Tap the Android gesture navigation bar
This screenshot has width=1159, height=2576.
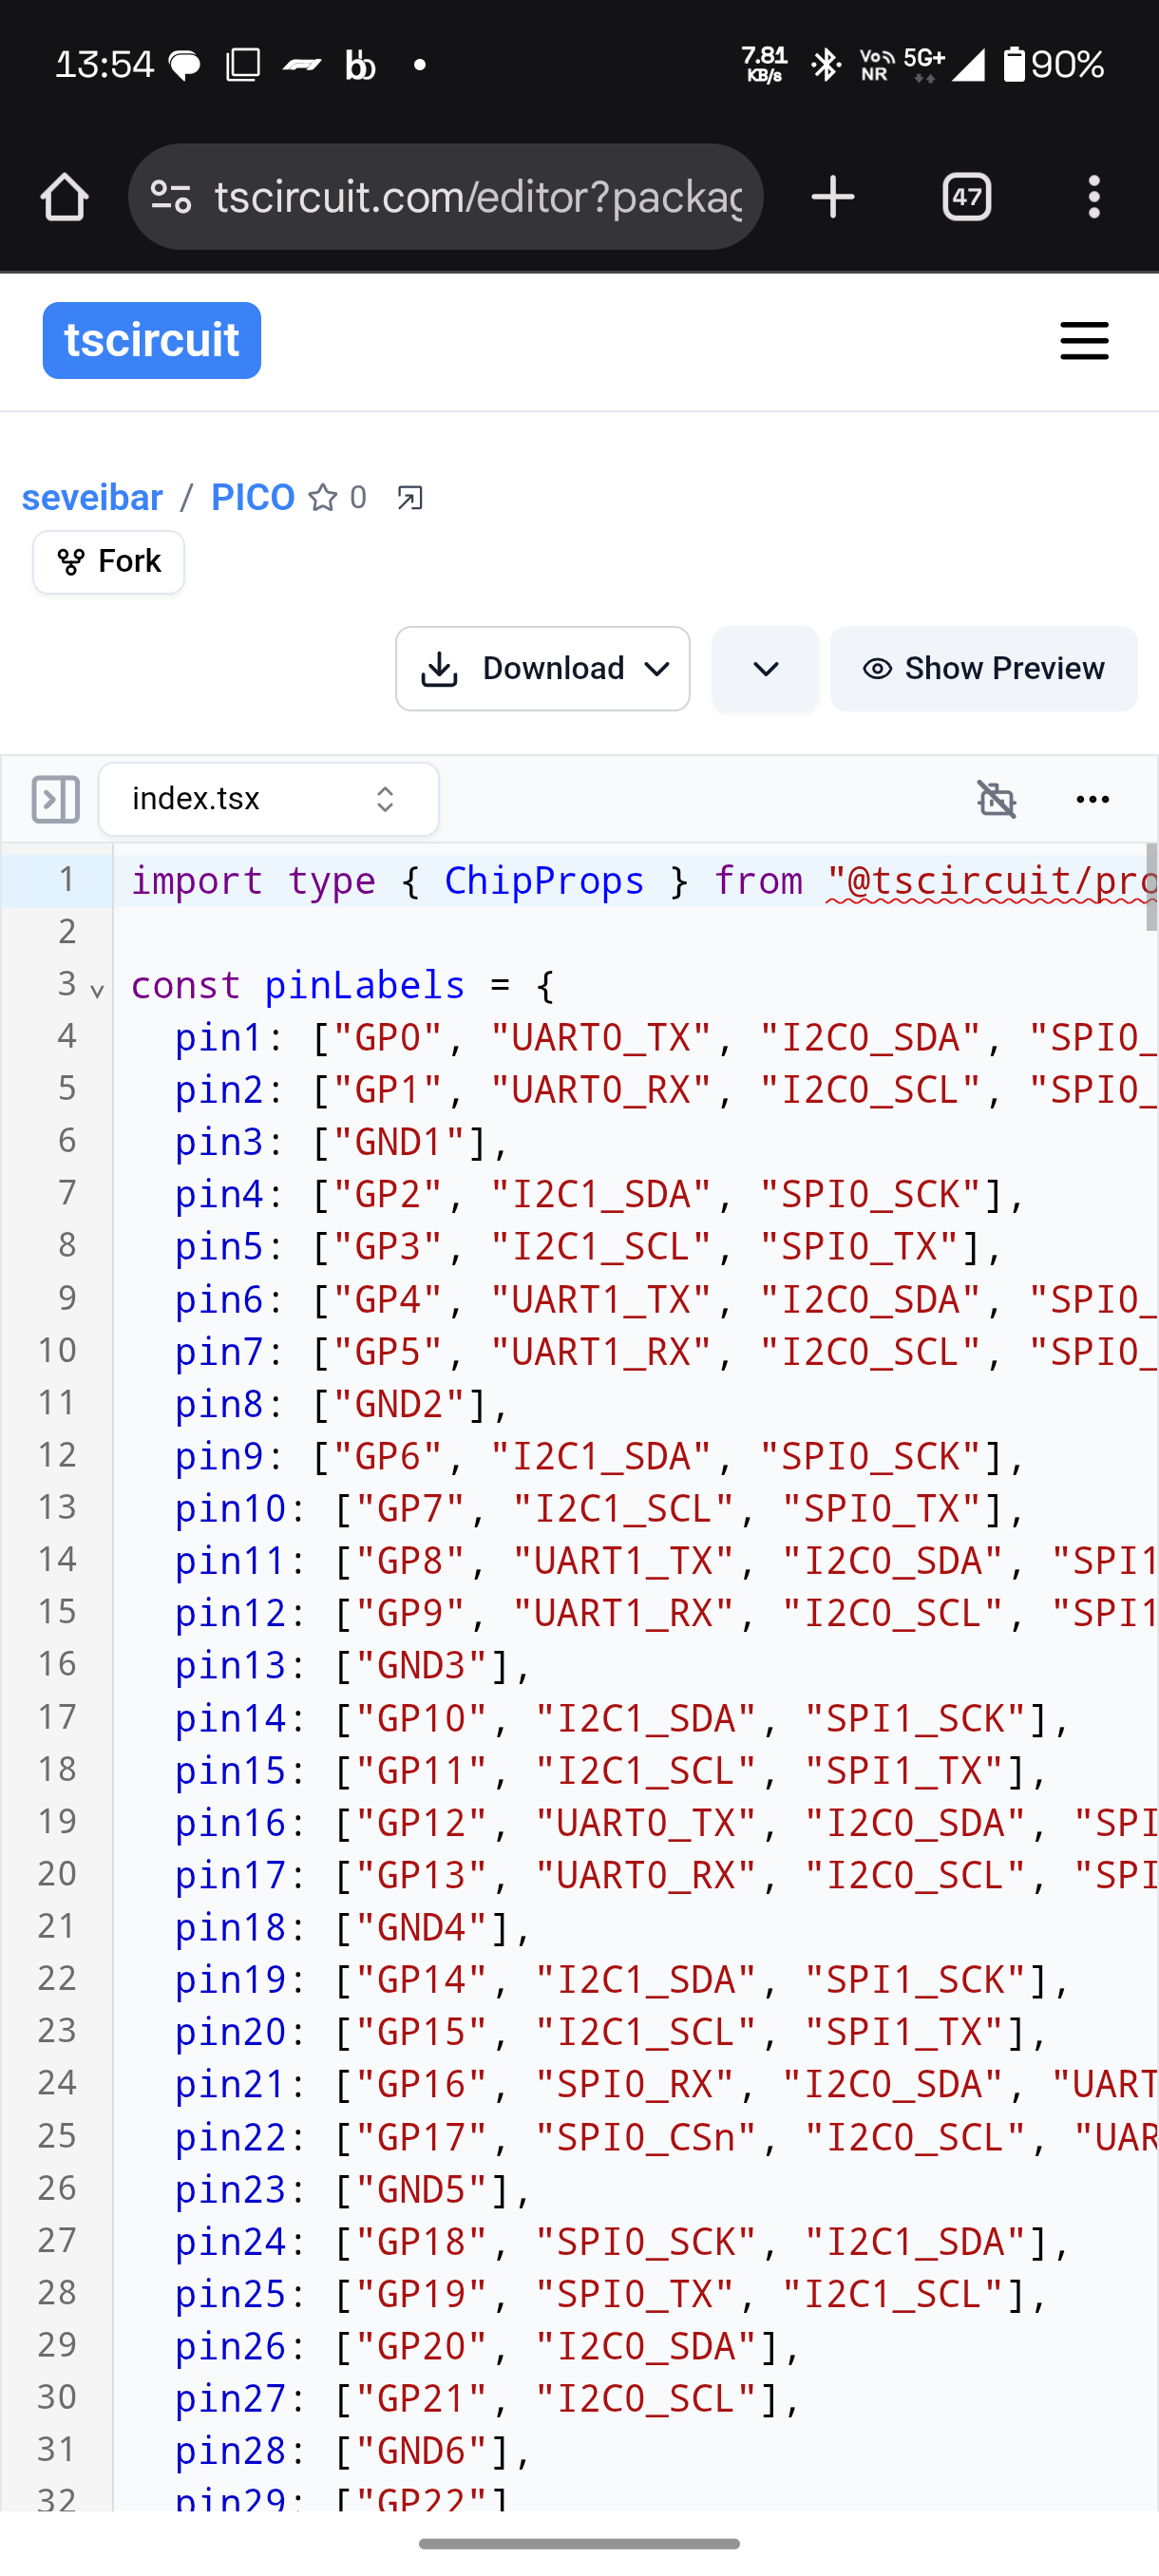tap(579, 2543)
